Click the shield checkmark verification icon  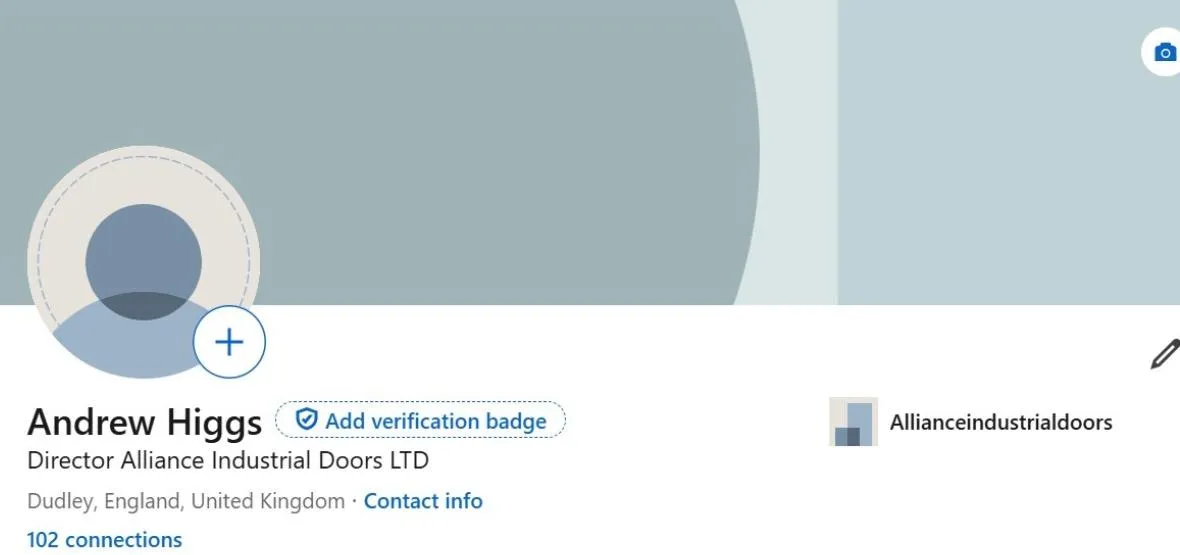click(306, 419)
